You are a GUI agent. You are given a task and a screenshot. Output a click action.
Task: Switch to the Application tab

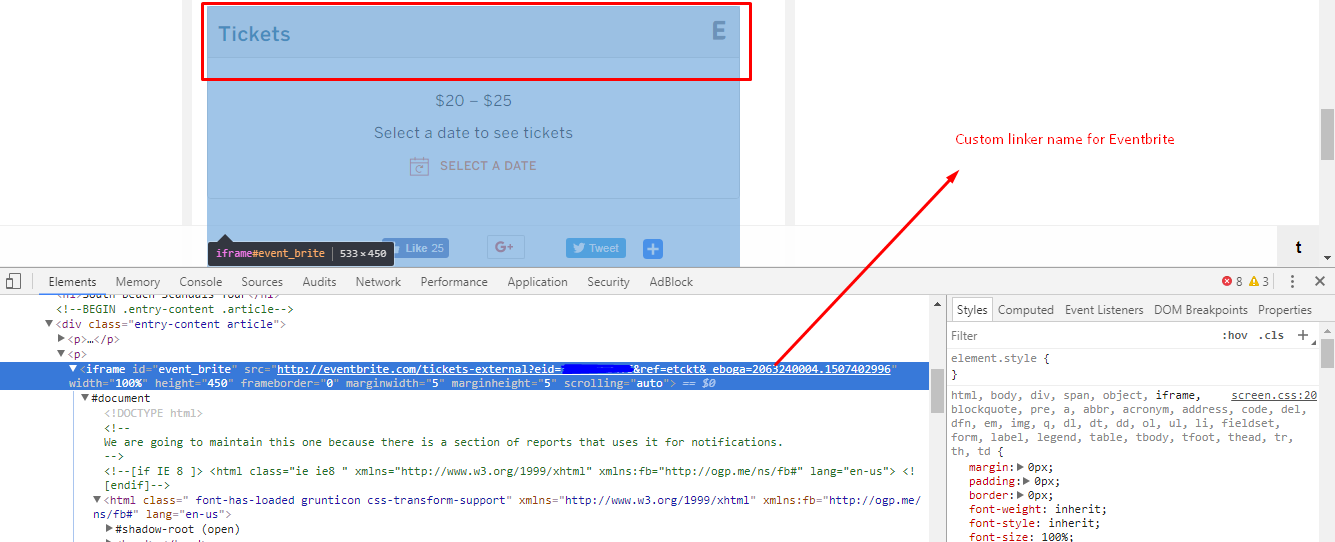[x=537, y=282]
